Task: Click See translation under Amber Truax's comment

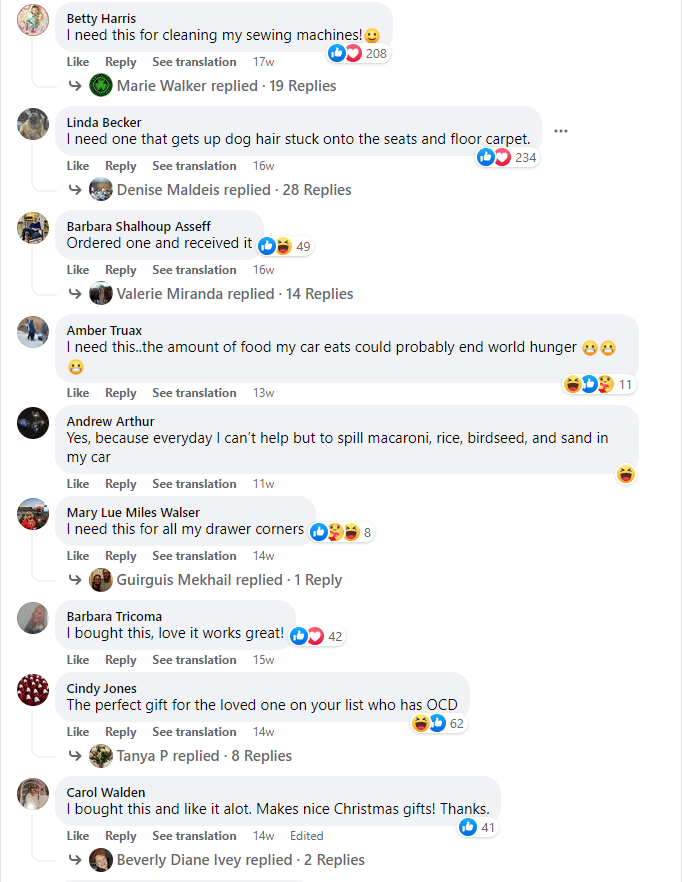Action: (x=194, y=393)
